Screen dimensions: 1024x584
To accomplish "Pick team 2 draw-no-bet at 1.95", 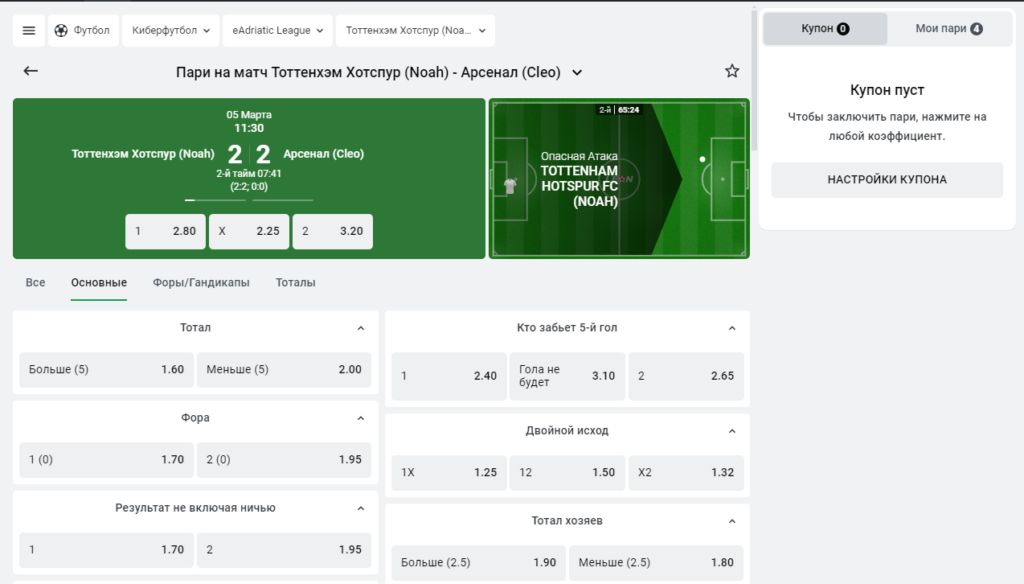I will pyautogui.click(x=284, y=550).
